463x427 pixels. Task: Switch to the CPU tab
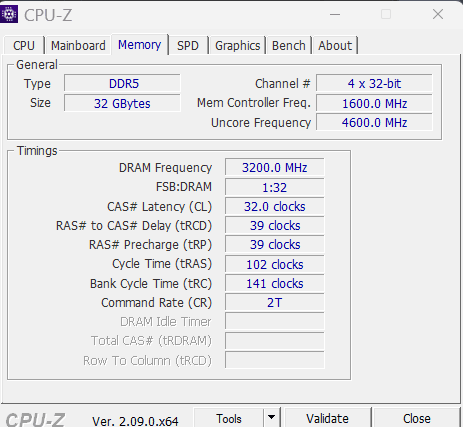(x=24, y=45)
